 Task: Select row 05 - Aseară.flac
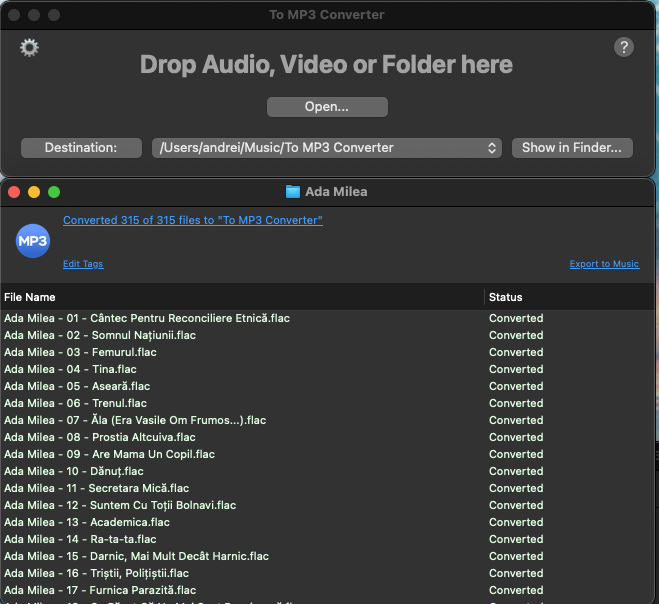tap(327, 386)
